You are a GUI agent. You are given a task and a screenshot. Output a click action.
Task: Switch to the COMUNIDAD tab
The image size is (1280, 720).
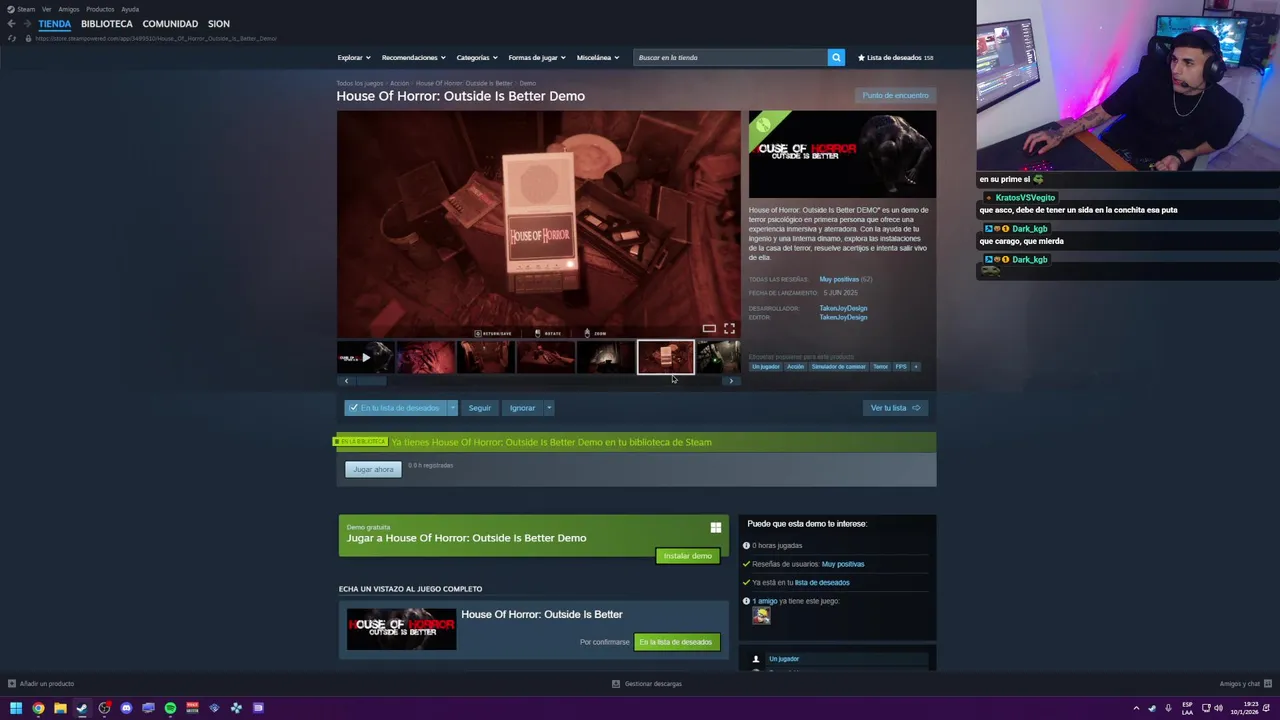[170, 24]
